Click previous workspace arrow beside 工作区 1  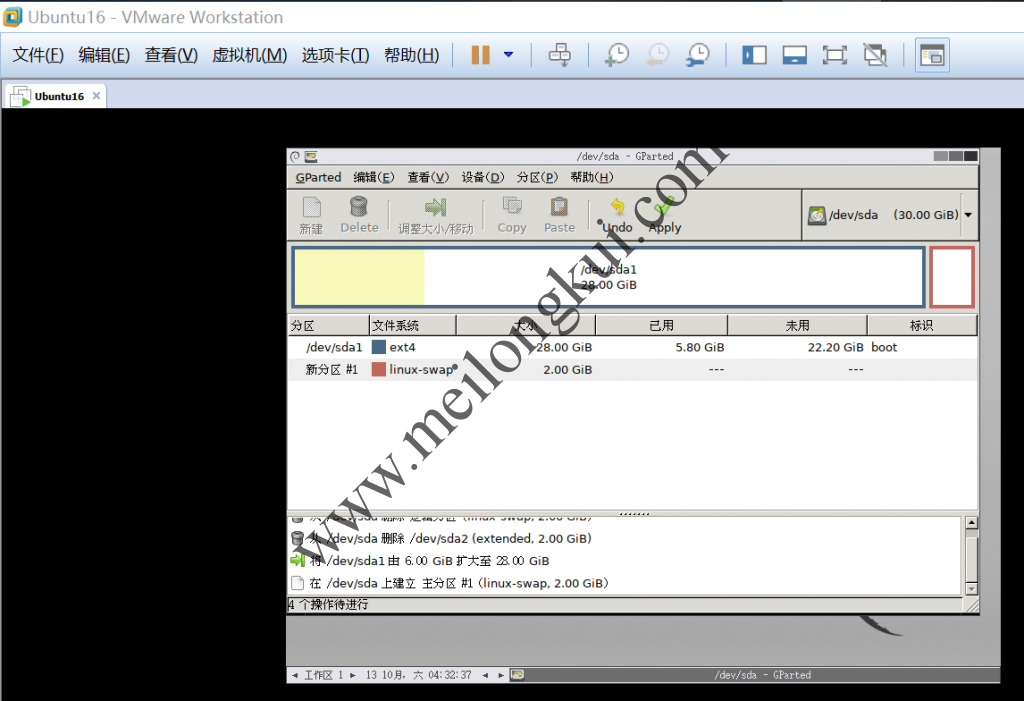[295, 675]
